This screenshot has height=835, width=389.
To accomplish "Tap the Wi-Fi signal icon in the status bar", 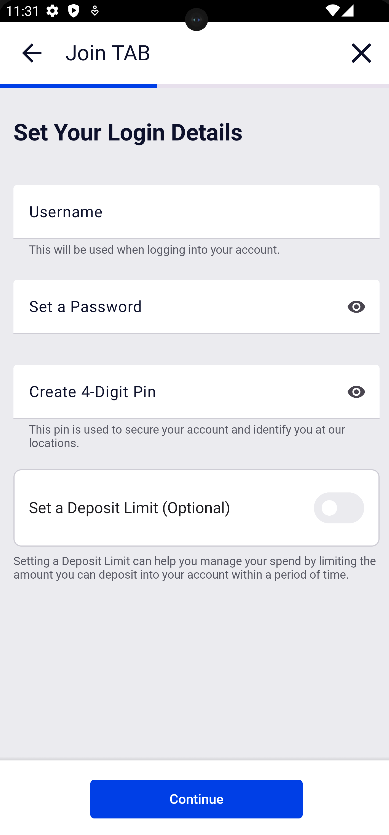I will pyautogui.click(x=333, y=11).
